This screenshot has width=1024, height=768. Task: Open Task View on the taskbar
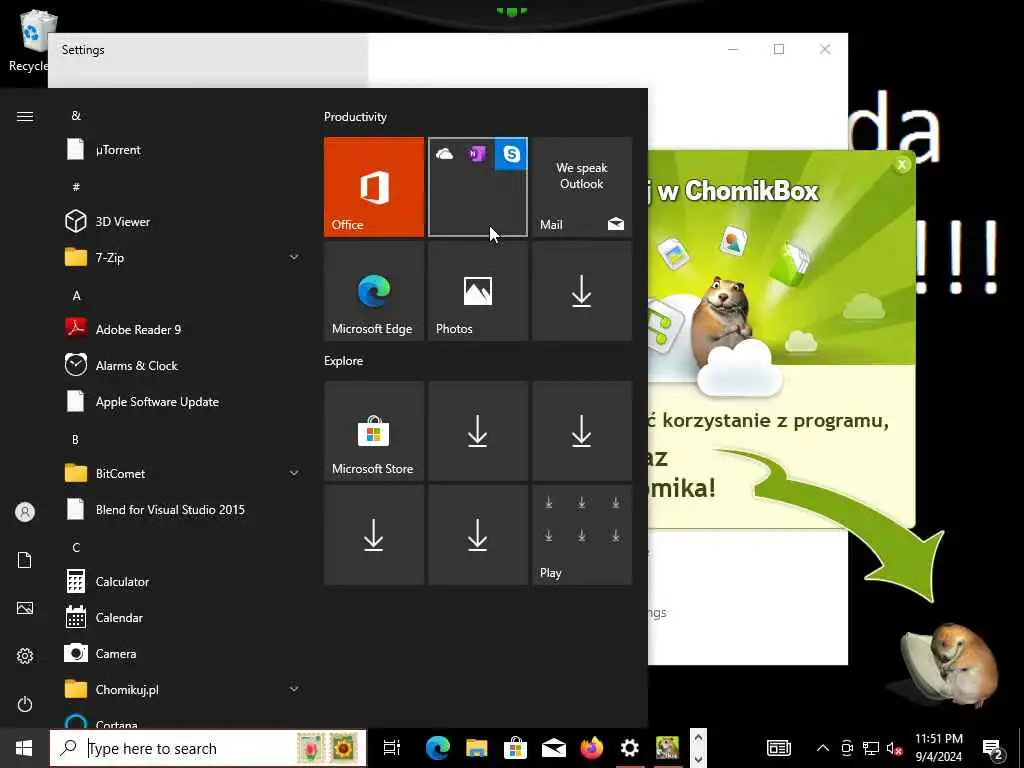[392, 748]
